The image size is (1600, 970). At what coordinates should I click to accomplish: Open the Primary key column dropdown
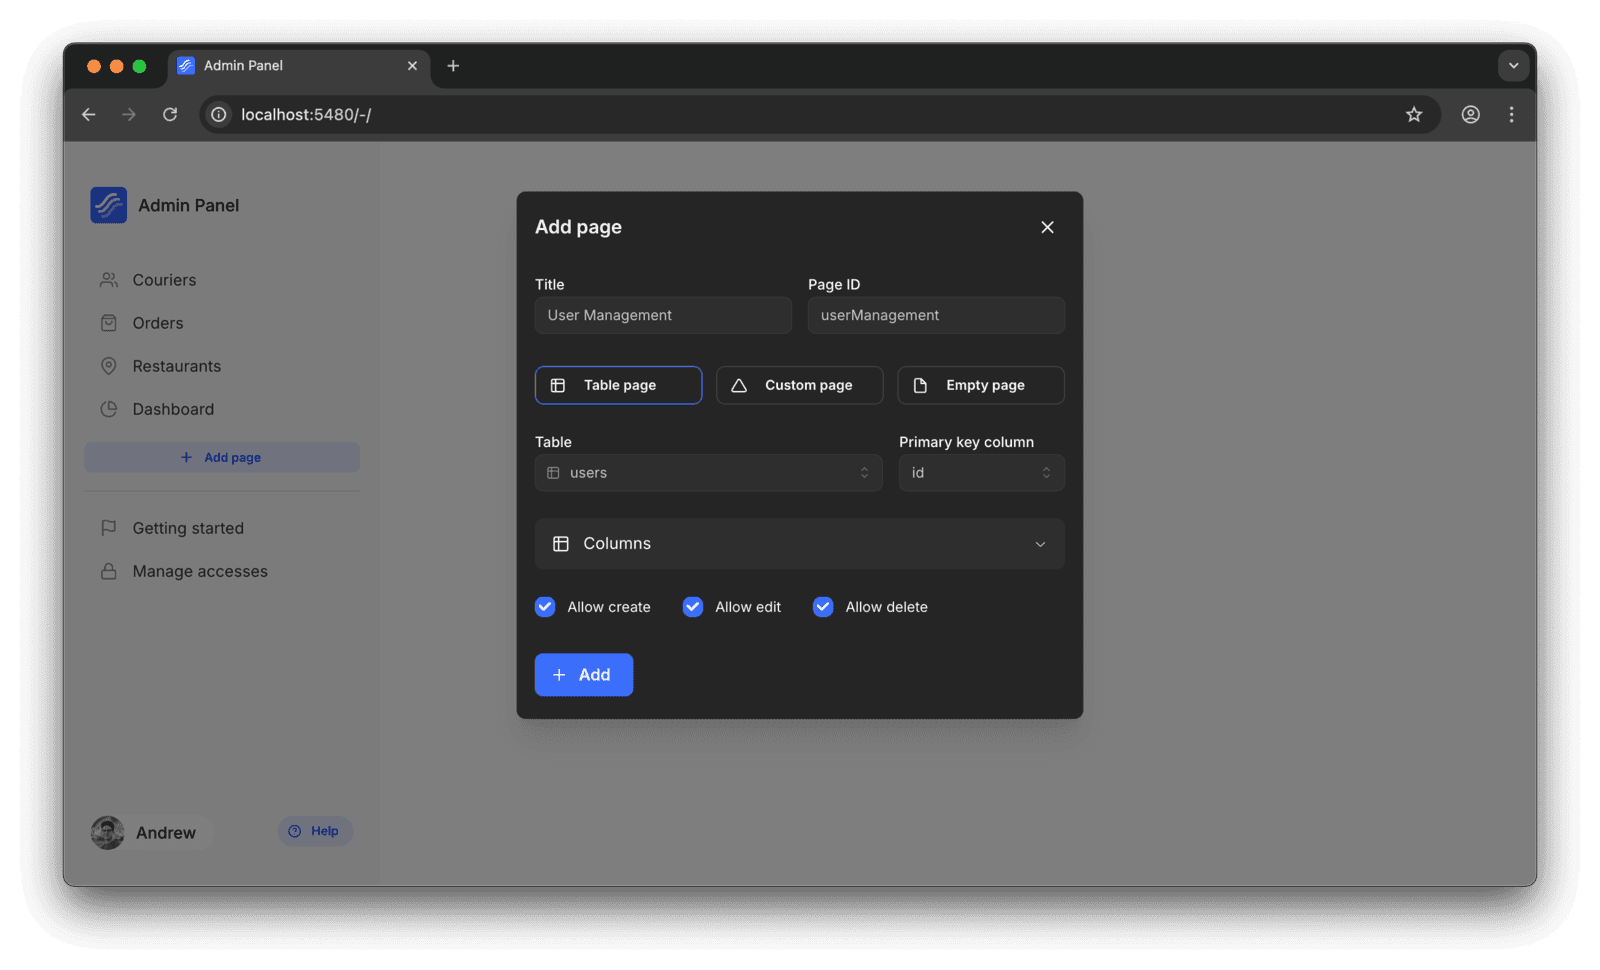(x=981, y=473)
